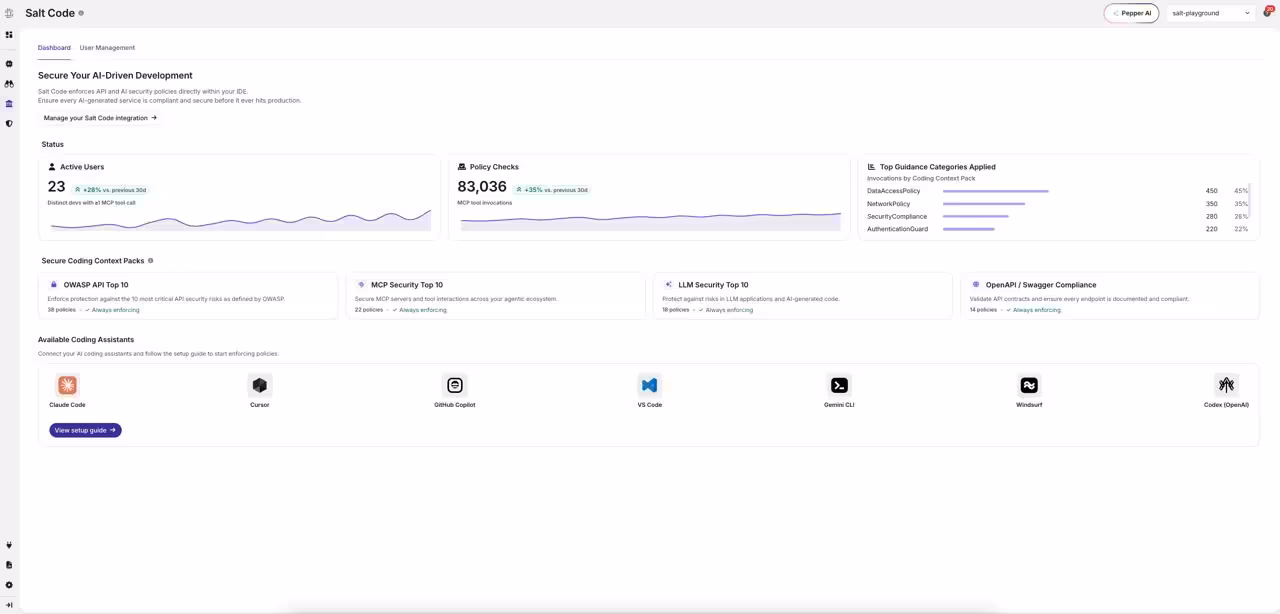
Task: Click Manage your Salt Code integration
Action: [100, 118]
